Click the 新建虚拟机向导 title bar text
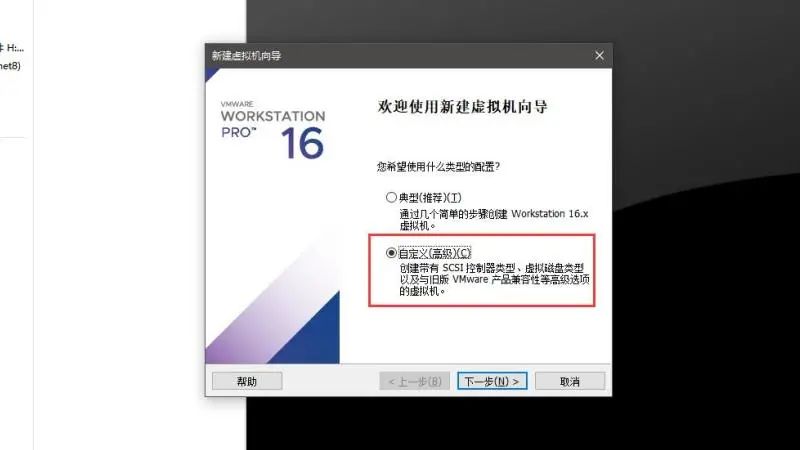Screen dimensions: 800x450 tap(246, 56)
